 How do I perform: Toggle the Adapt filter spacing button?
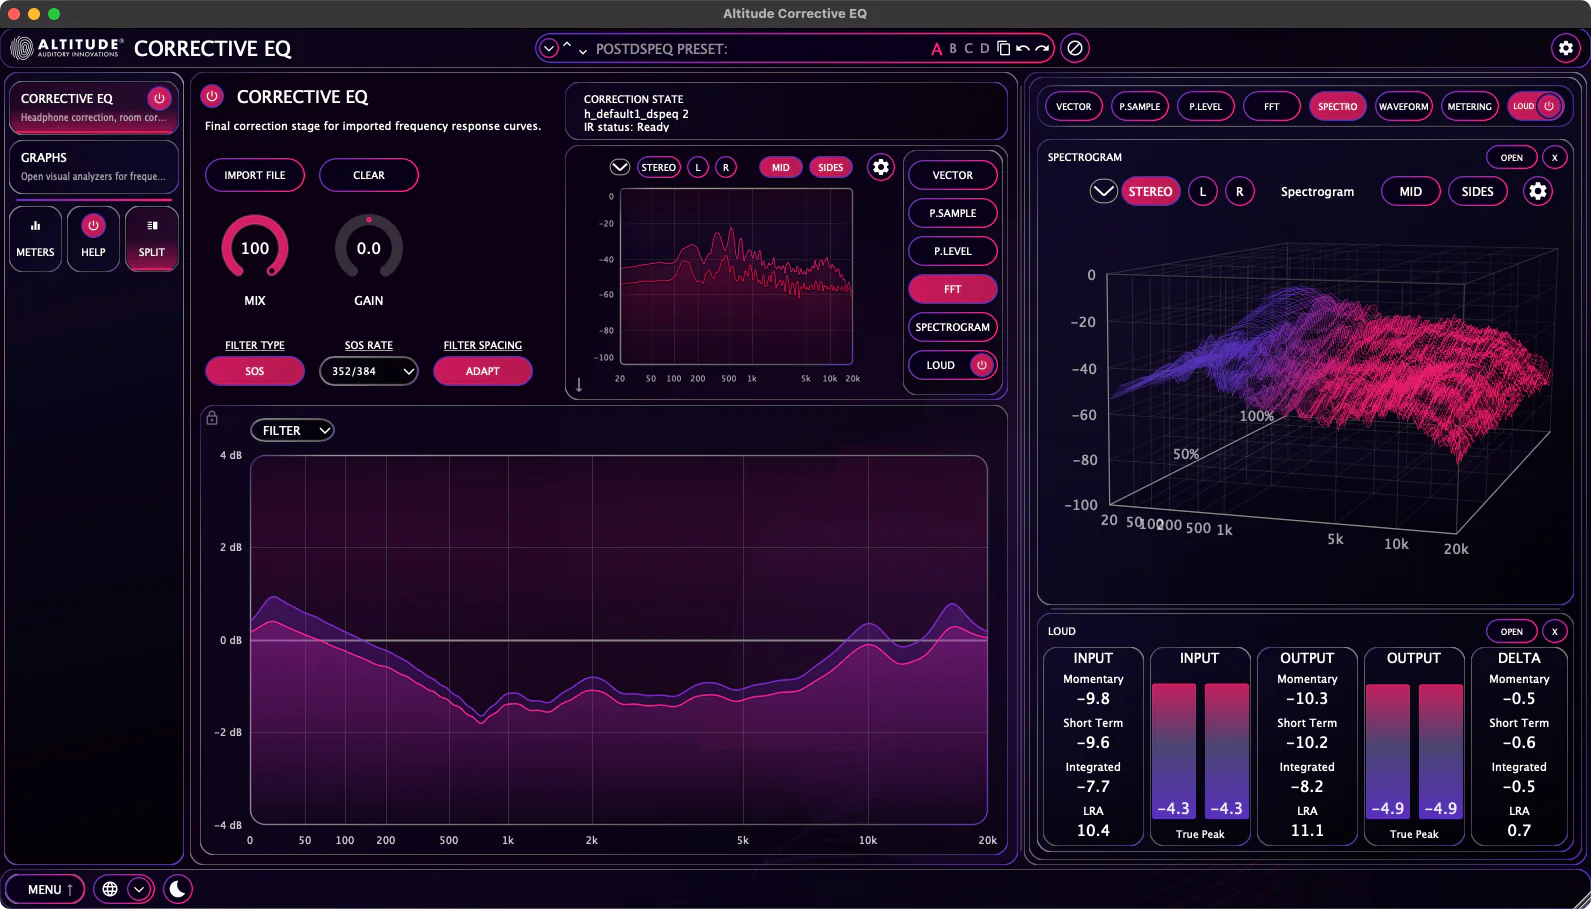tap(483, 371)
